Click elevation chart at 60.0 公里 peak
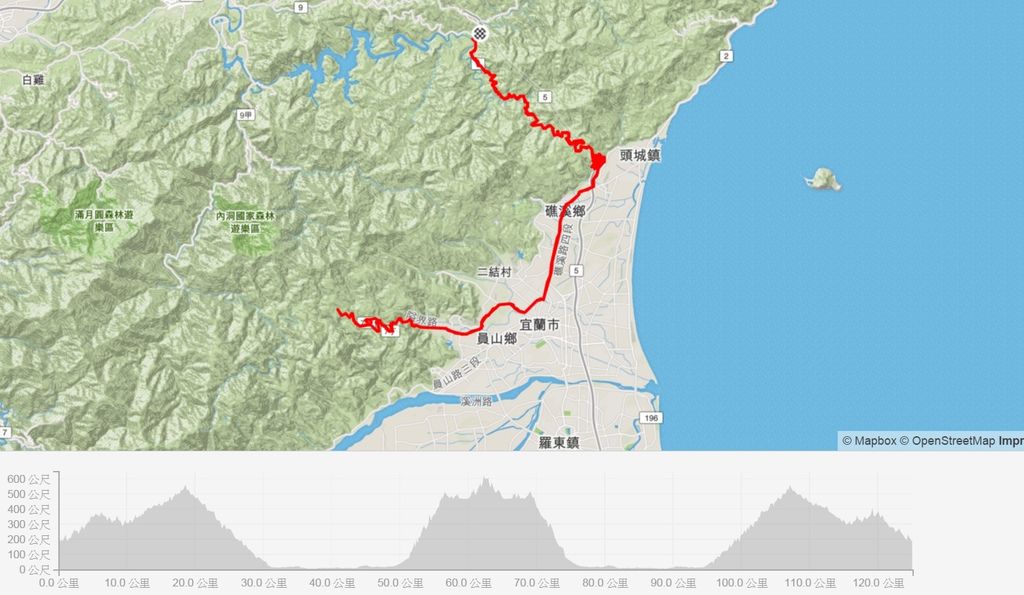Screen dimensions: 1024x595 485,479
